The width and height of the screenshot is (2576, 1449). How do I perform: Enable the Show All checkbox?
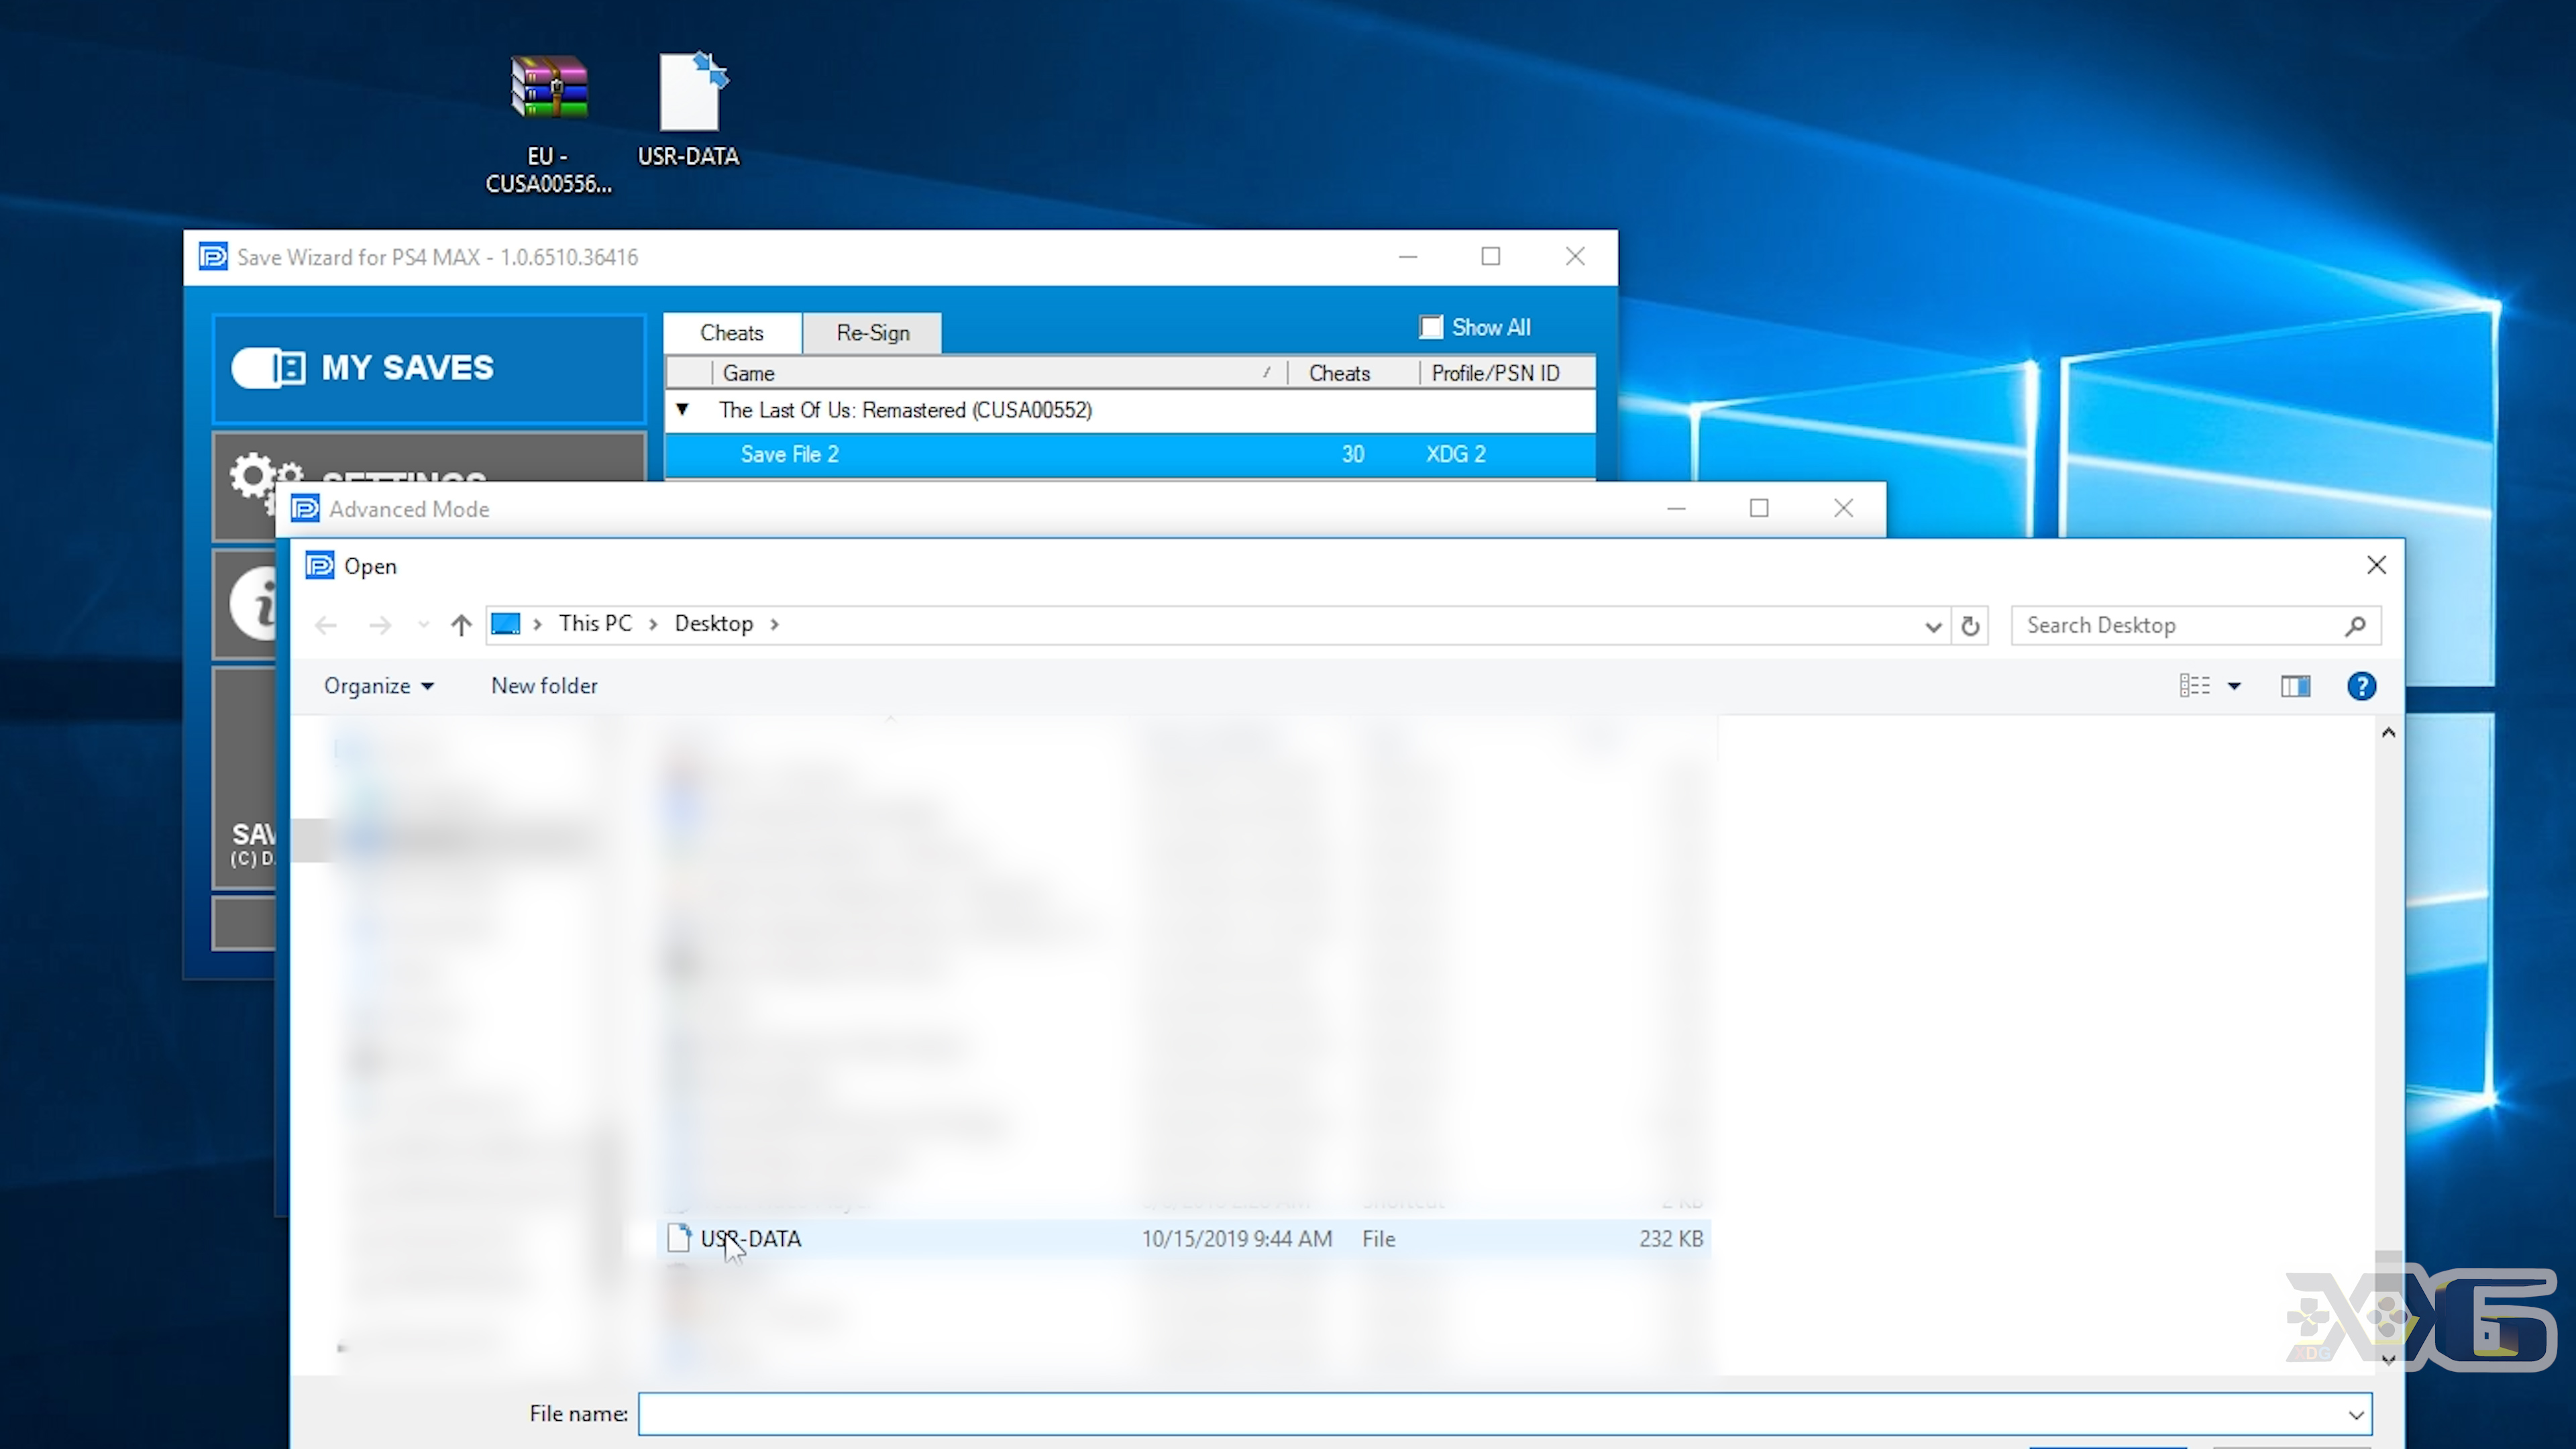coord(1431,327)
